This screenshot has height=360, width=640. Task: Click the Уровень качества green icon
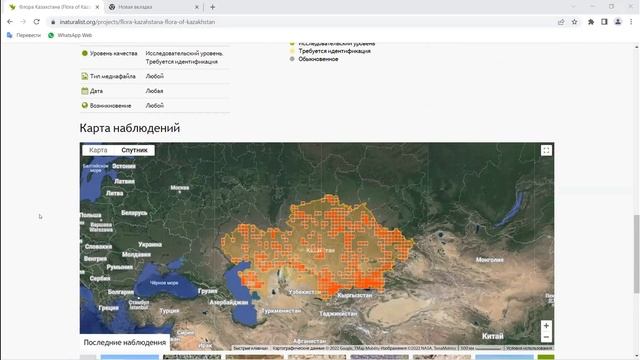tap(84, 53)
